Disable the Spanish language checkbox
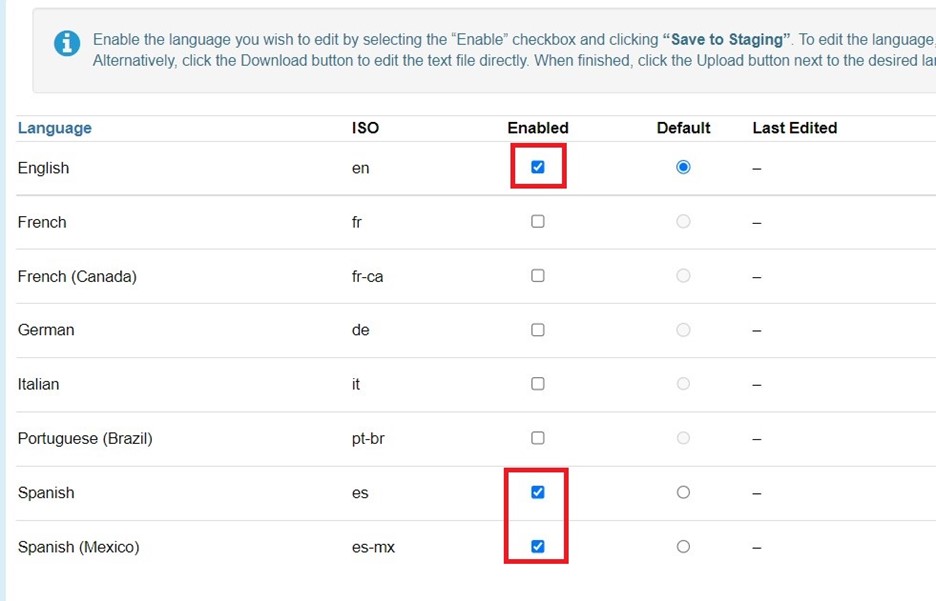 click(x=538, y=492)
